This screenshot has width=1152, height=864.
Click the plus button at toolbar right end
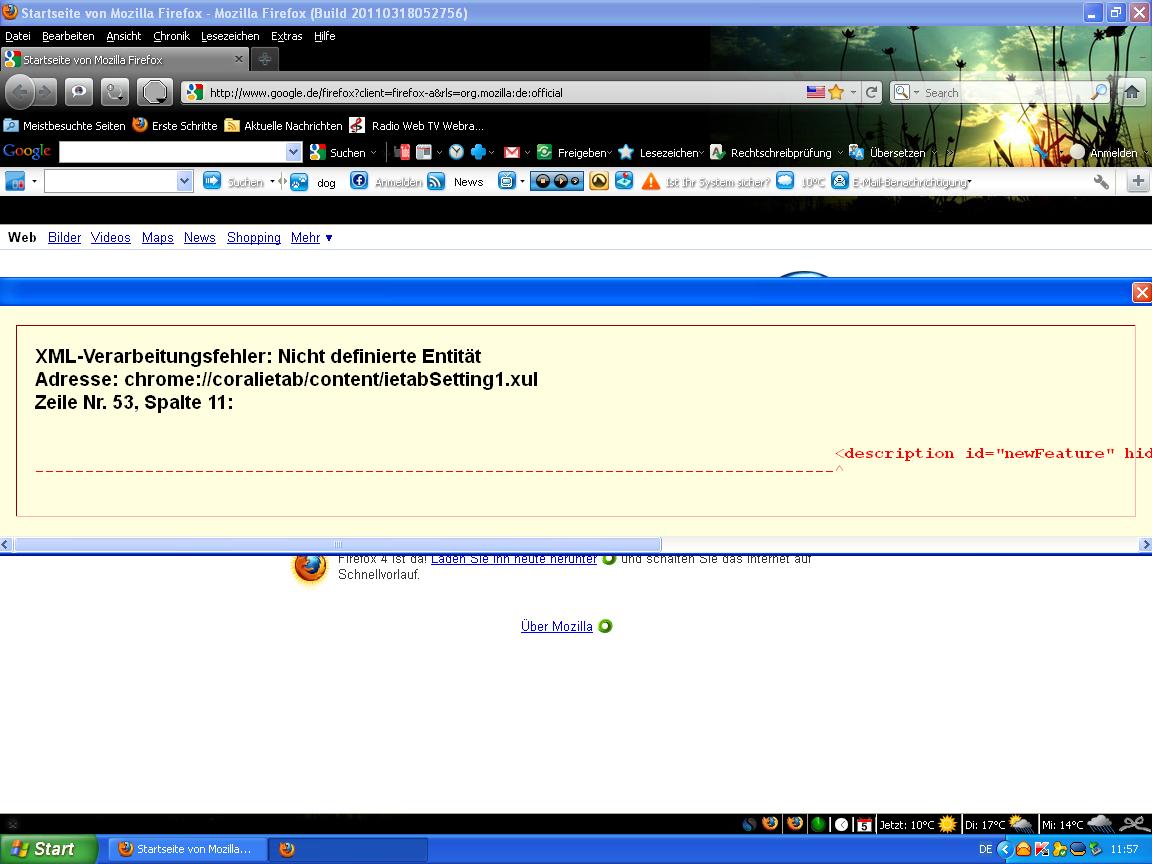click(1137, 181)
